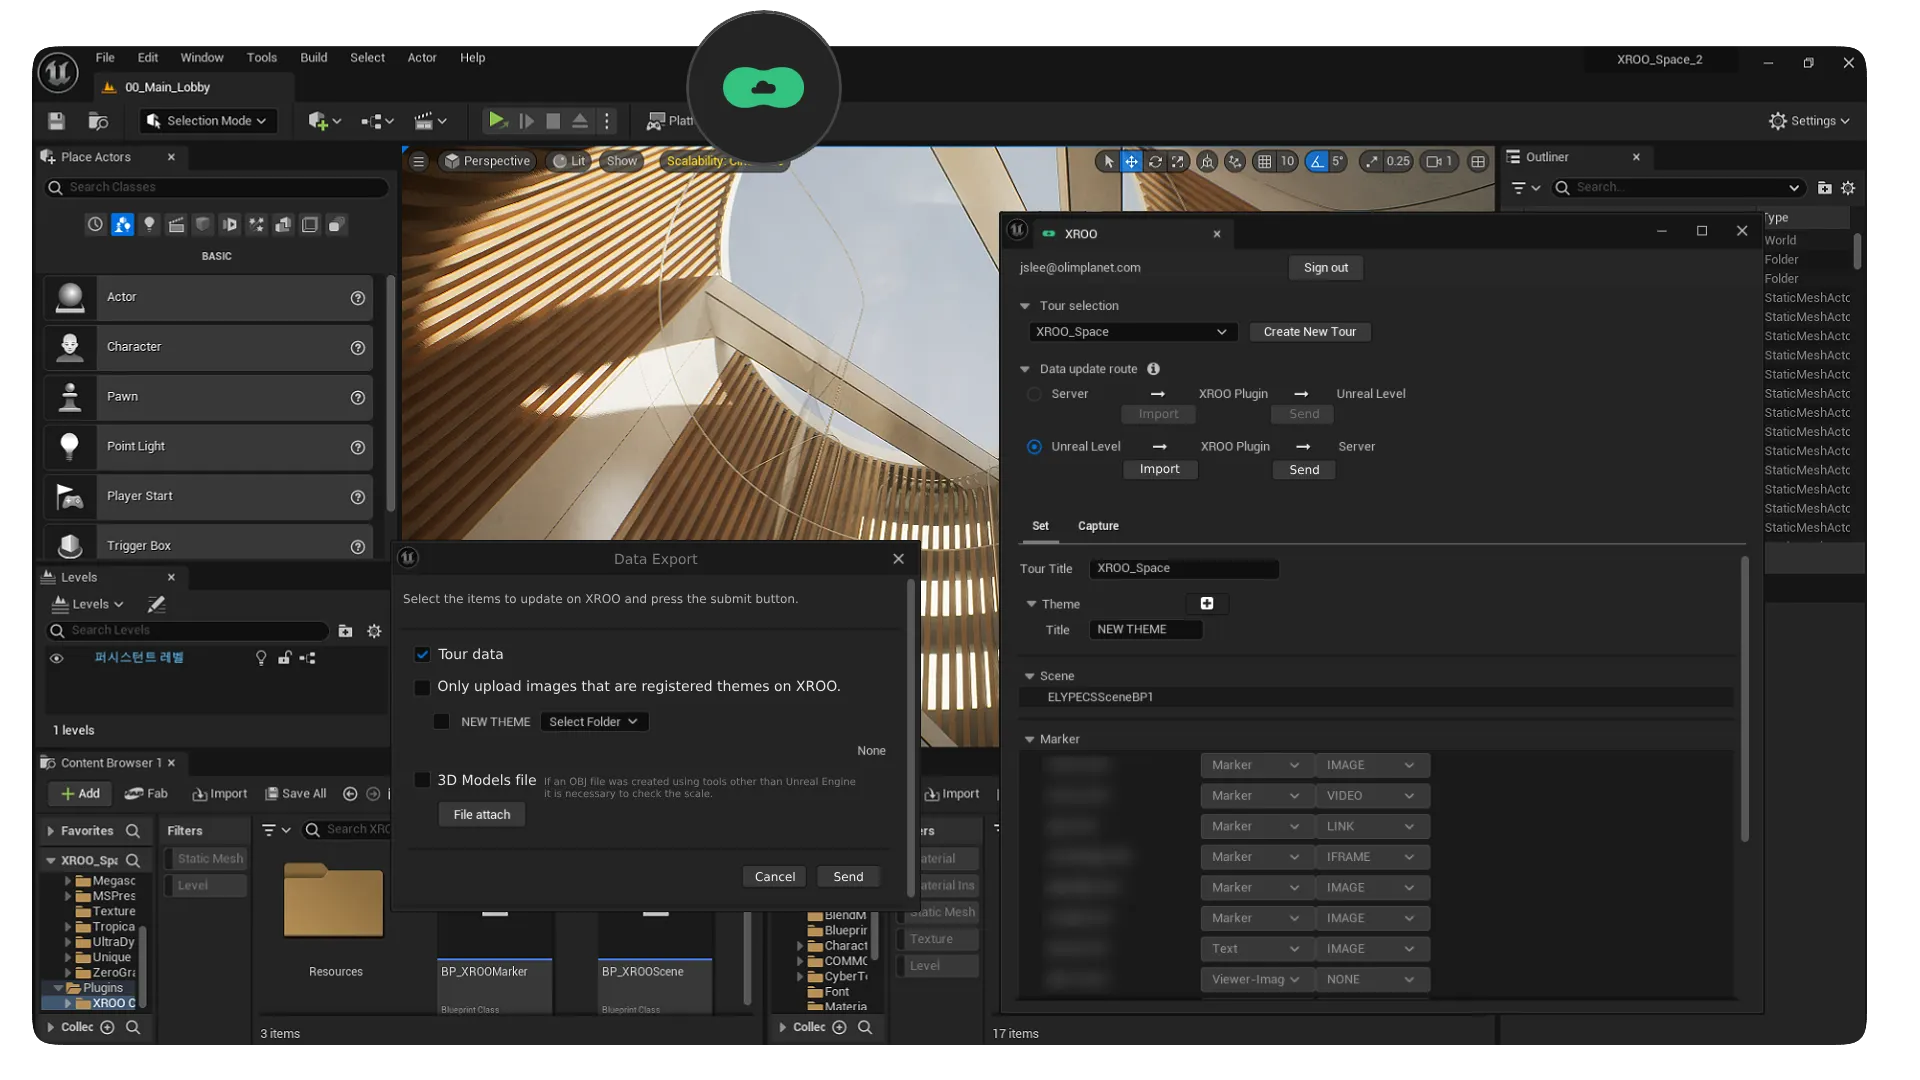Click help icon next to Point Light
The image size is (1920, 1080).
point(357,447)
